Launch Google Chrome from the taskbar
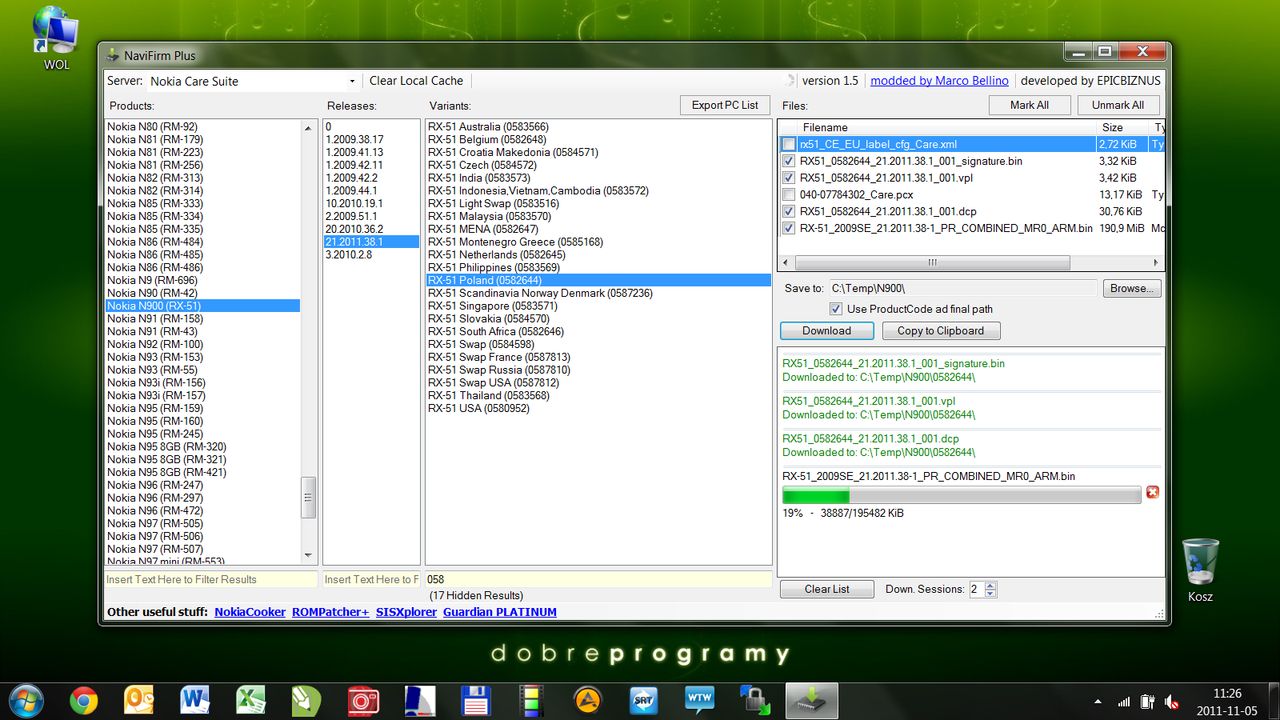The image size is (1280, 720). click(84, 701)
